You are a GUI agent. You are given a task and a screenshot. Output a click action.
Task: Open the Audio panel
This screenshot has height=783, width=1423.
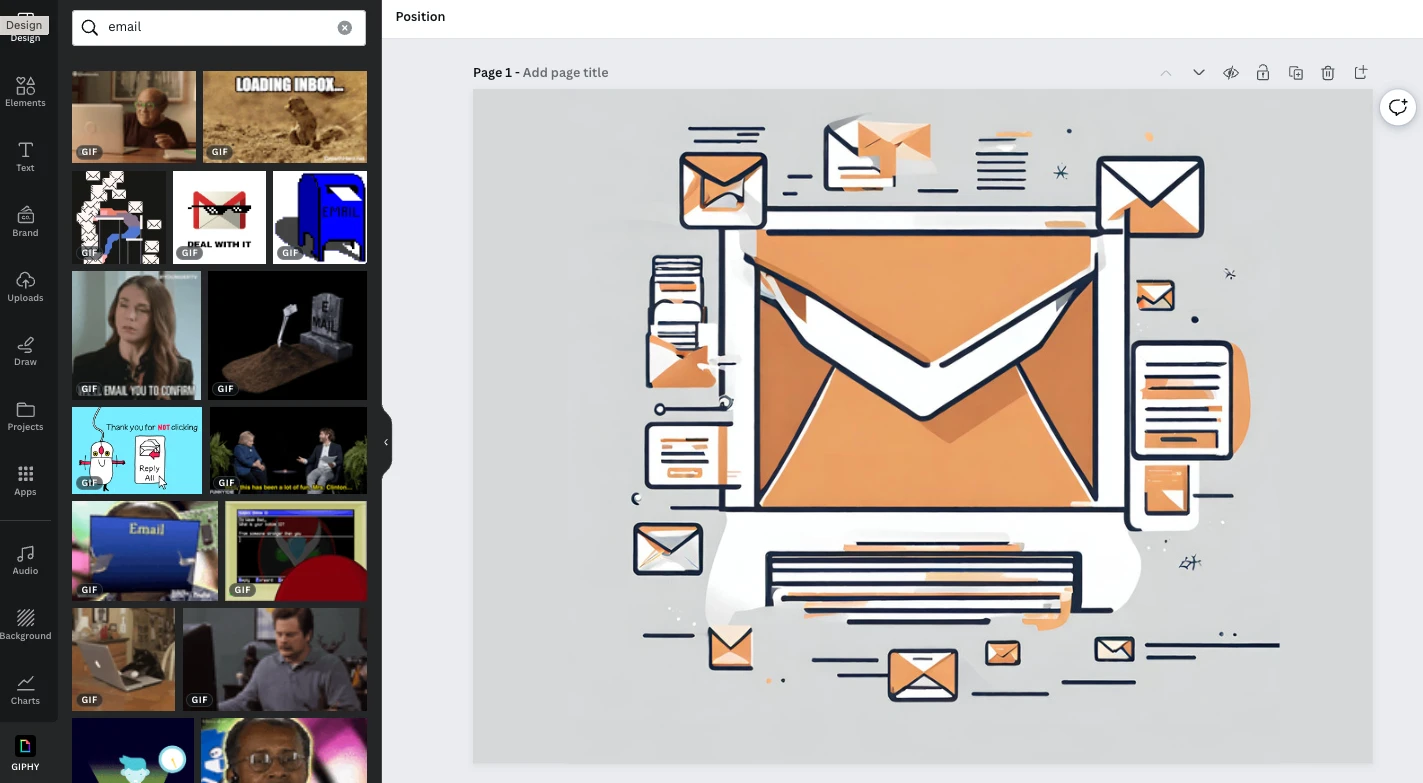25,560
